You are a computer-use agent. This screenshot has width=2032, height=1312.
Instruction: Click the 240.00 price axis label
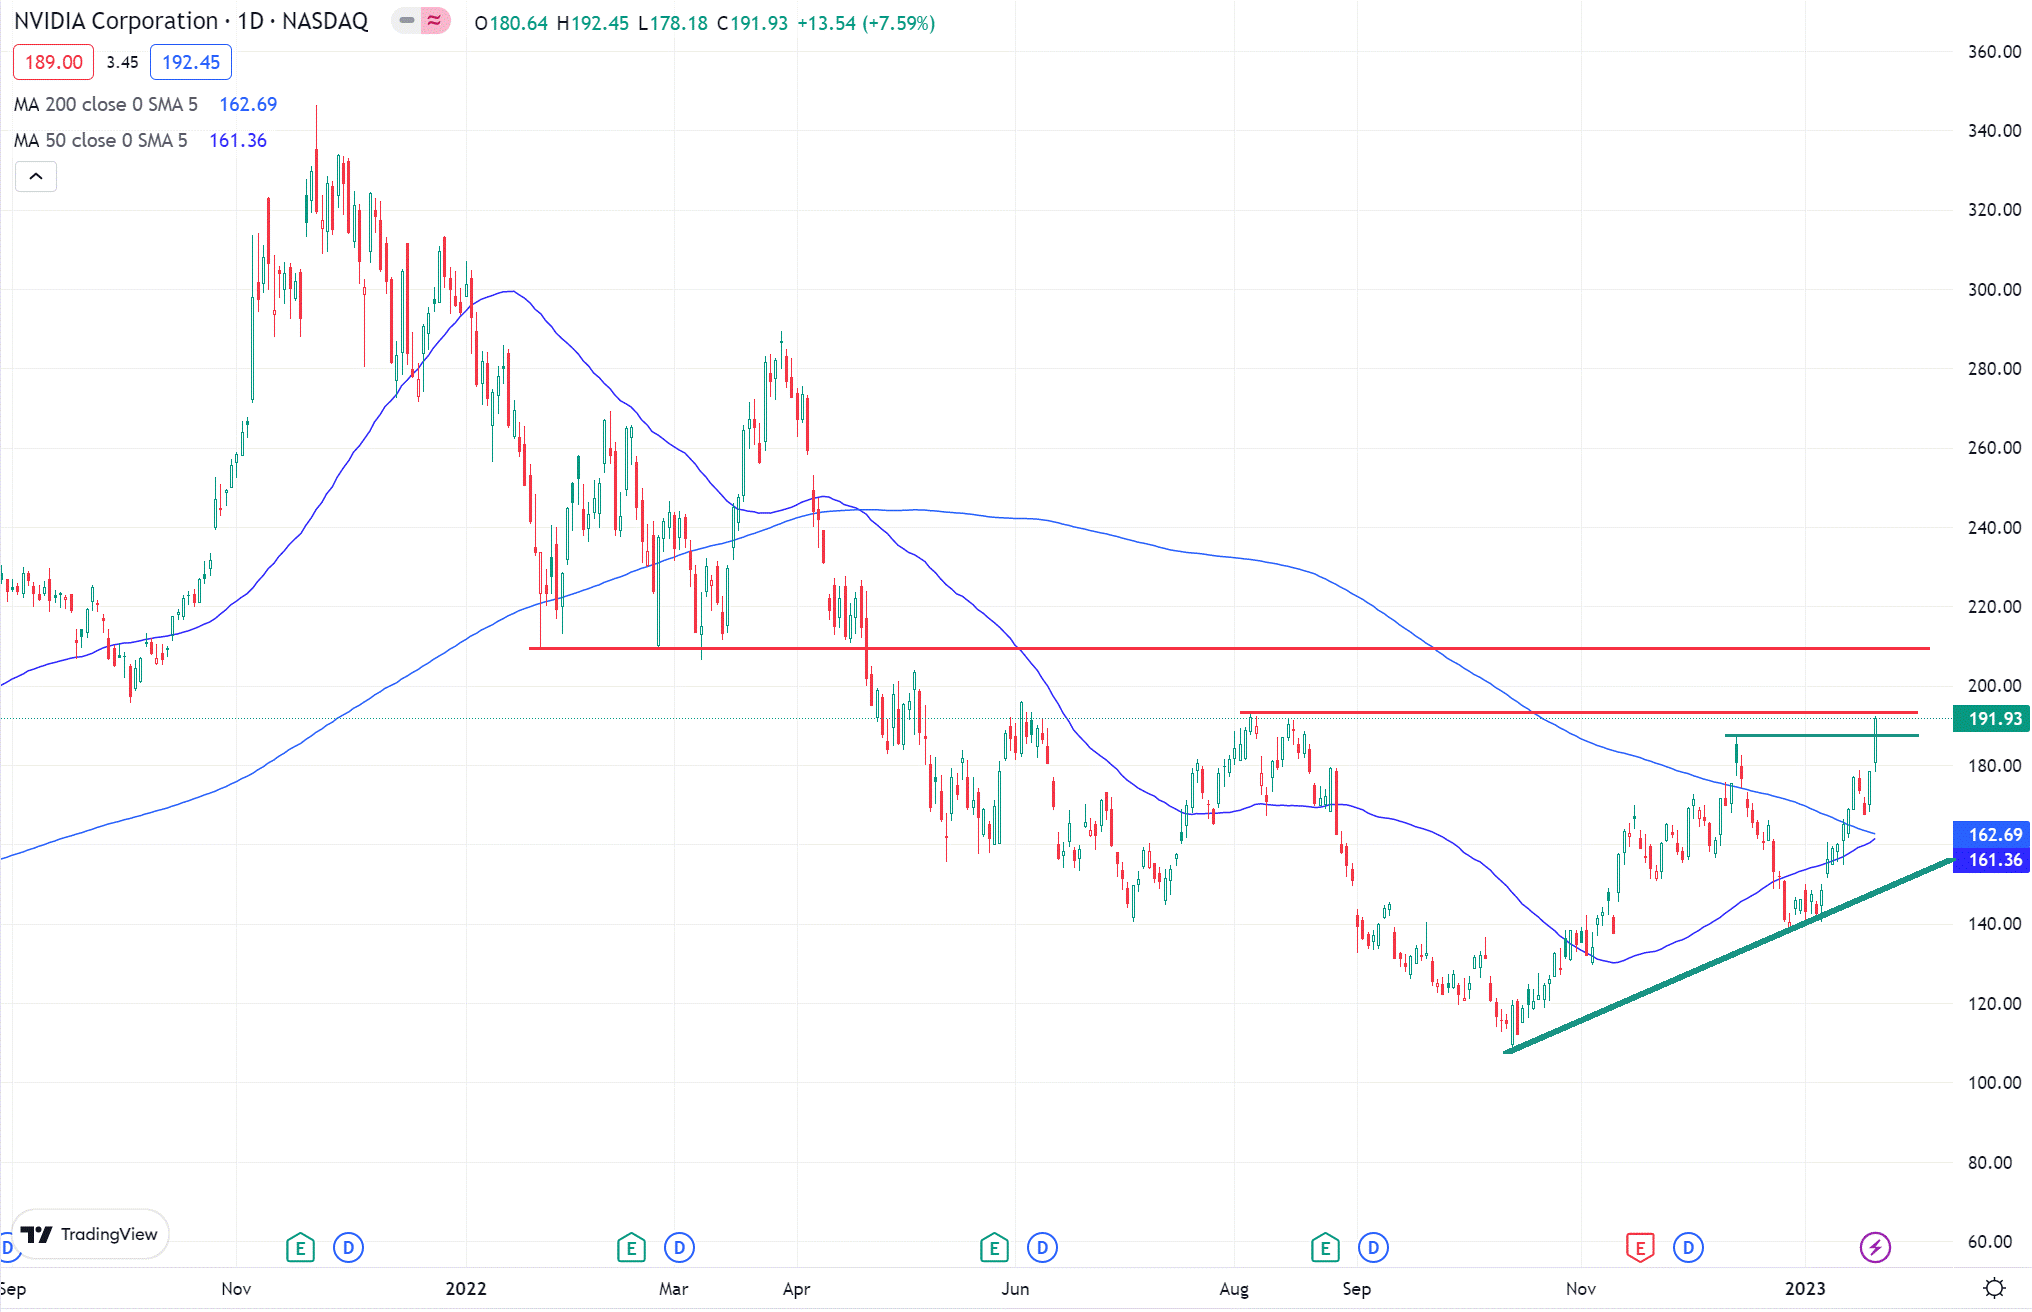(1994, 527)
